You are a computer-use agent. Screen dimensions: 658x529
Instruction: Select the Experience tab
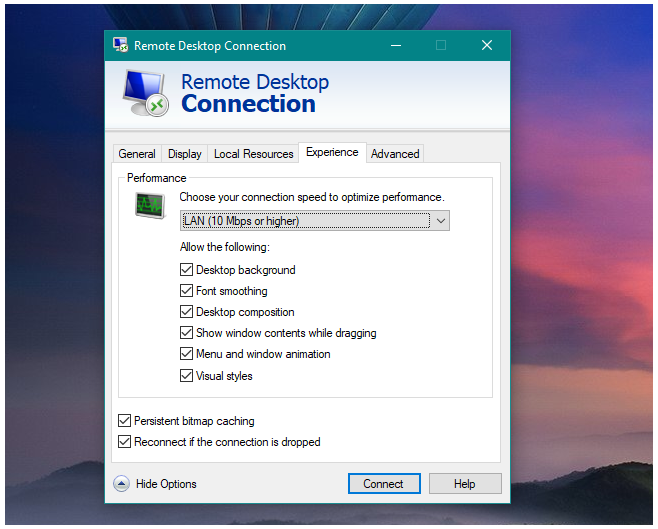coord(332,152)
